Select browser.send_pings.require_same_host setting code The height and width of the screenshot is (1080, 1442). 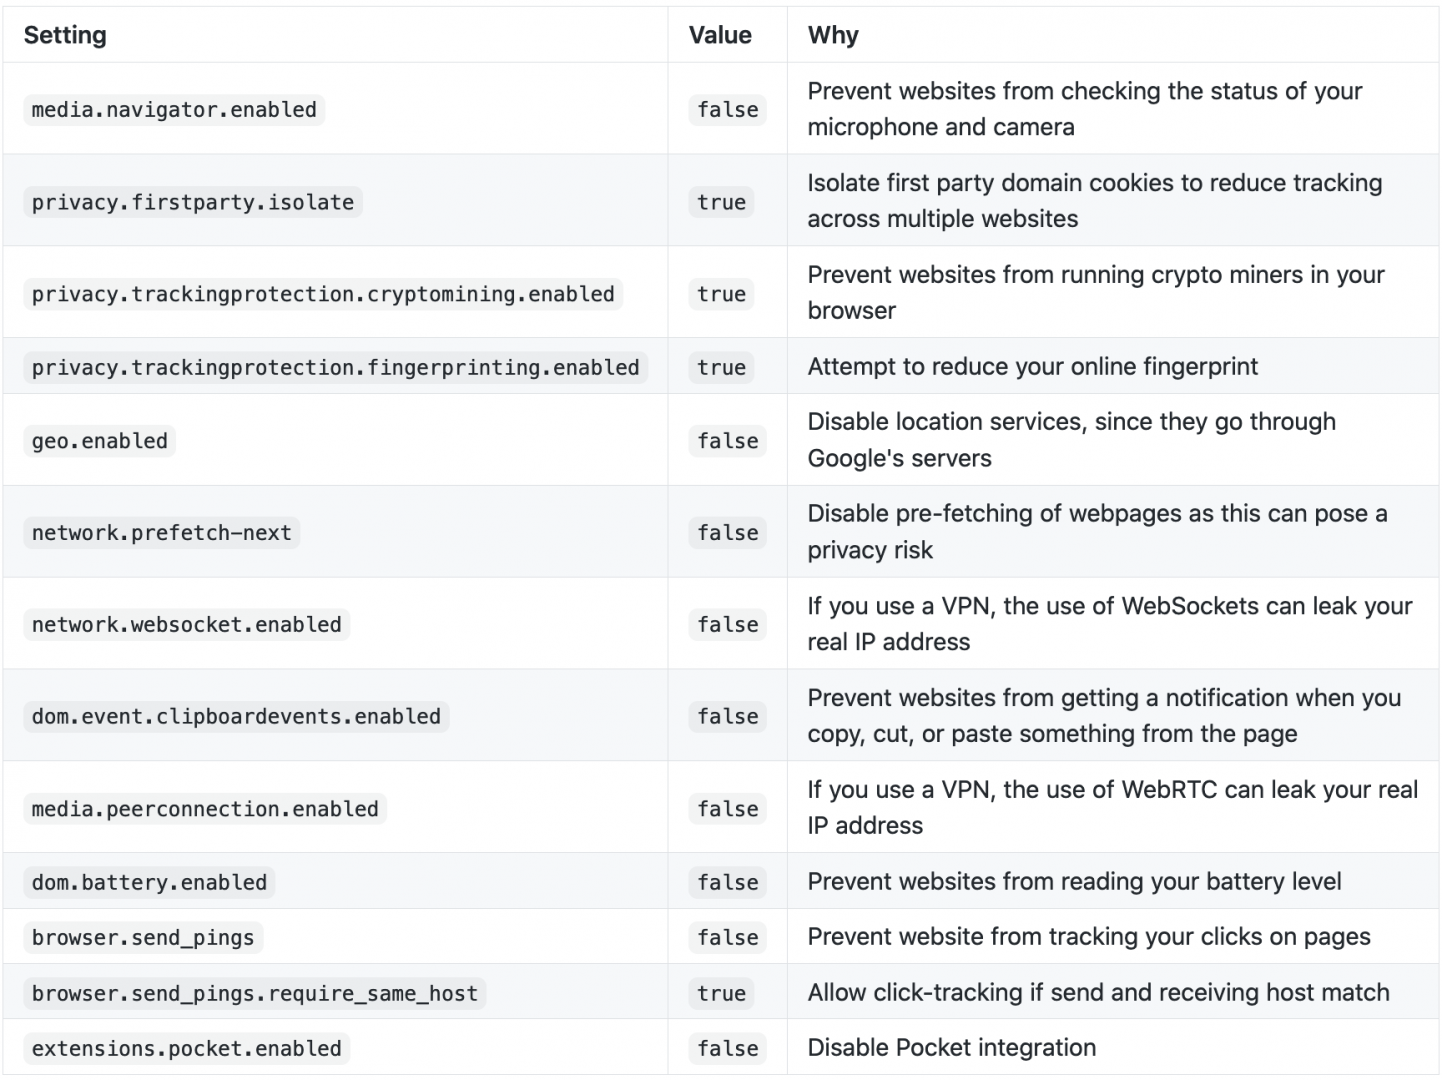(255, 994)
